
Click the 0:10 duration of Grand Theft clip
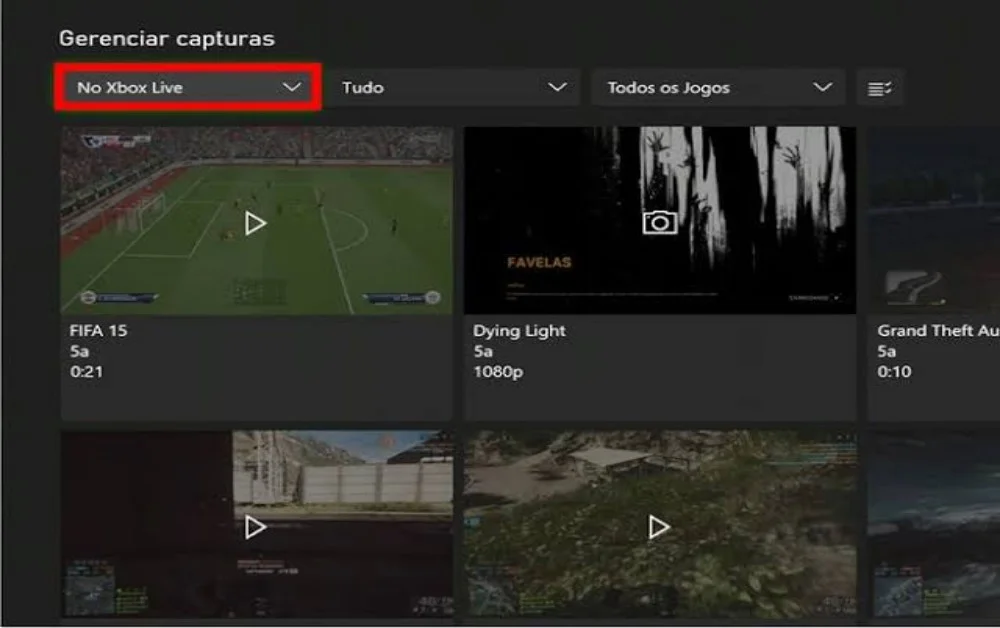coord(894,372)
